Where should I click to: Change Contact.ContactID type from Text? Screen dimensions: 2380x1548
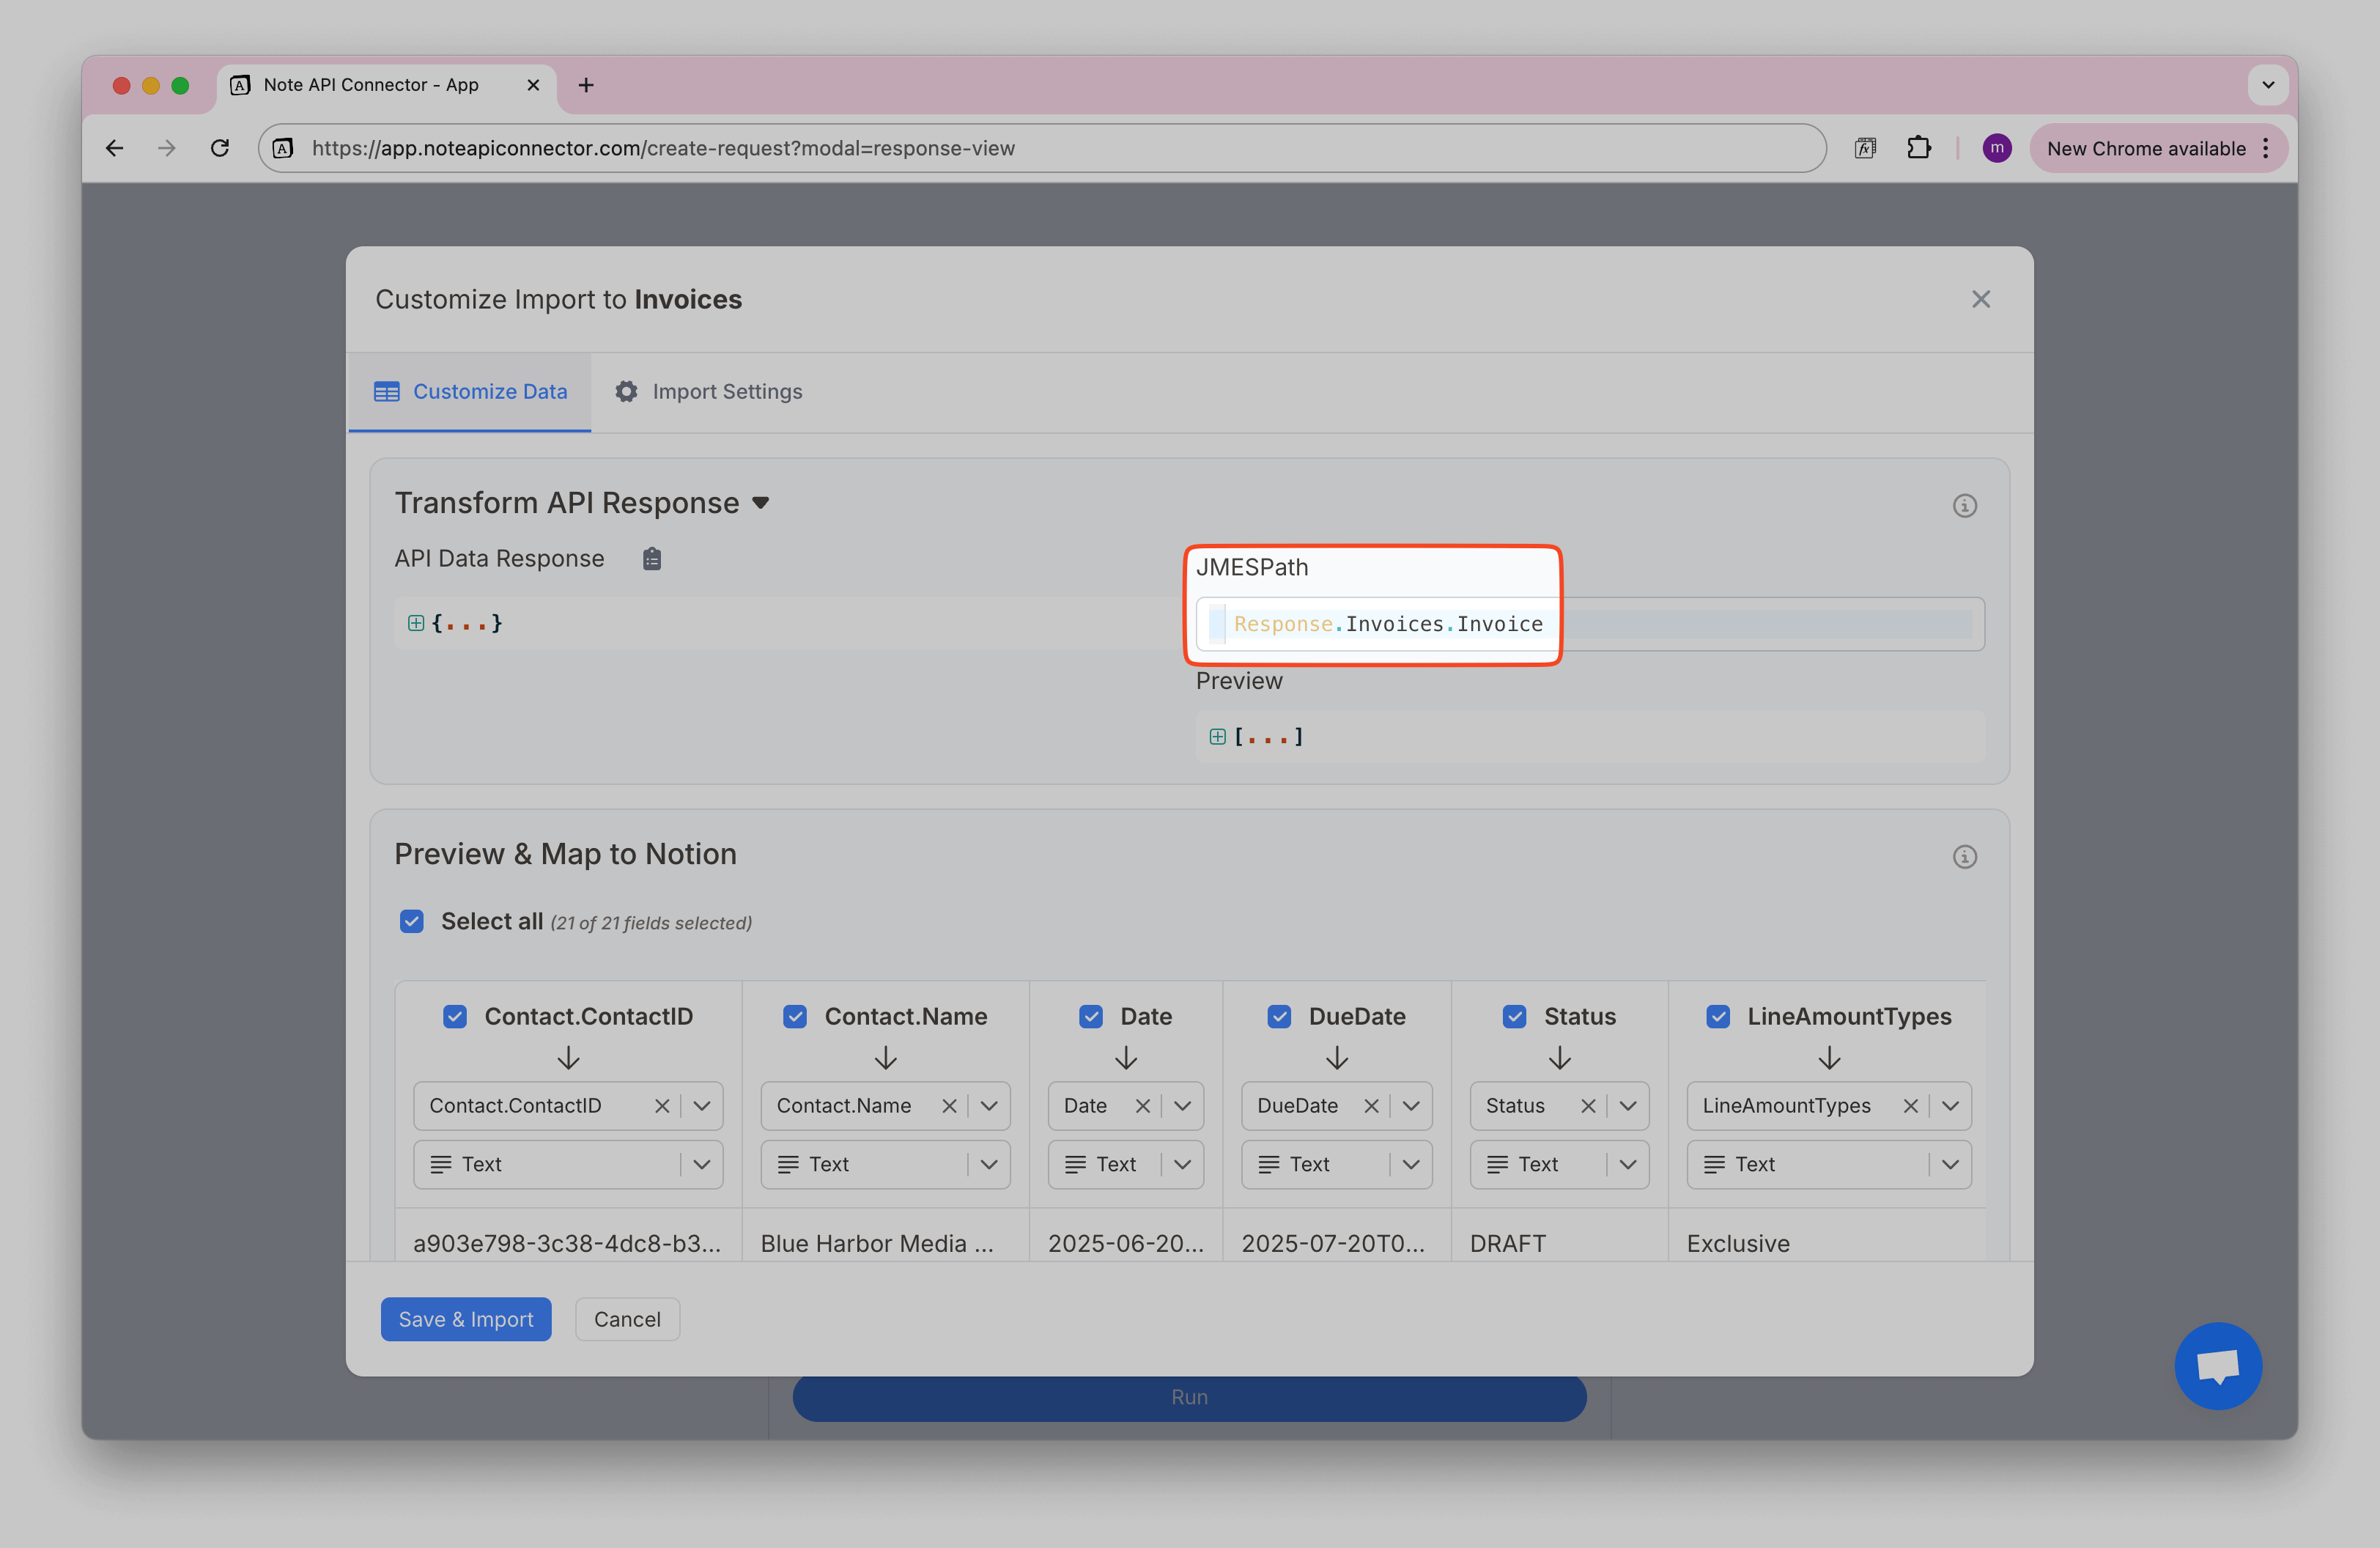tap(568, 1165)
